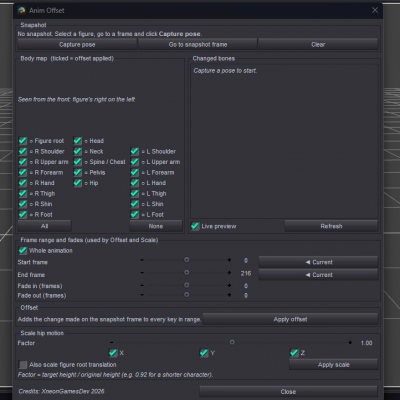
Task: Decrease End frame with minus
Action: 142,273
